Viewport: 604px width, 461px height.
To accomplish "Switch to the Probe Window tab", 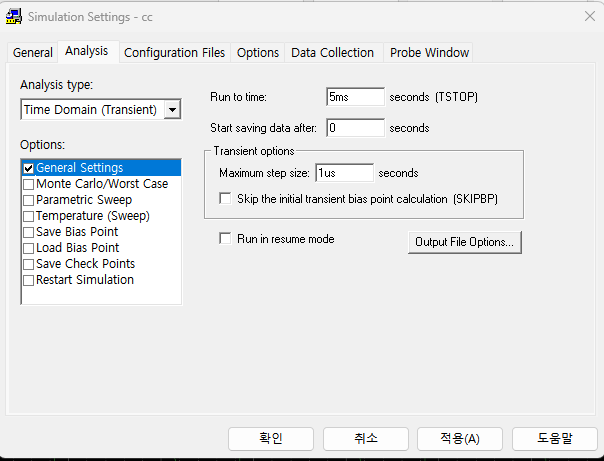I will point(430,52).
